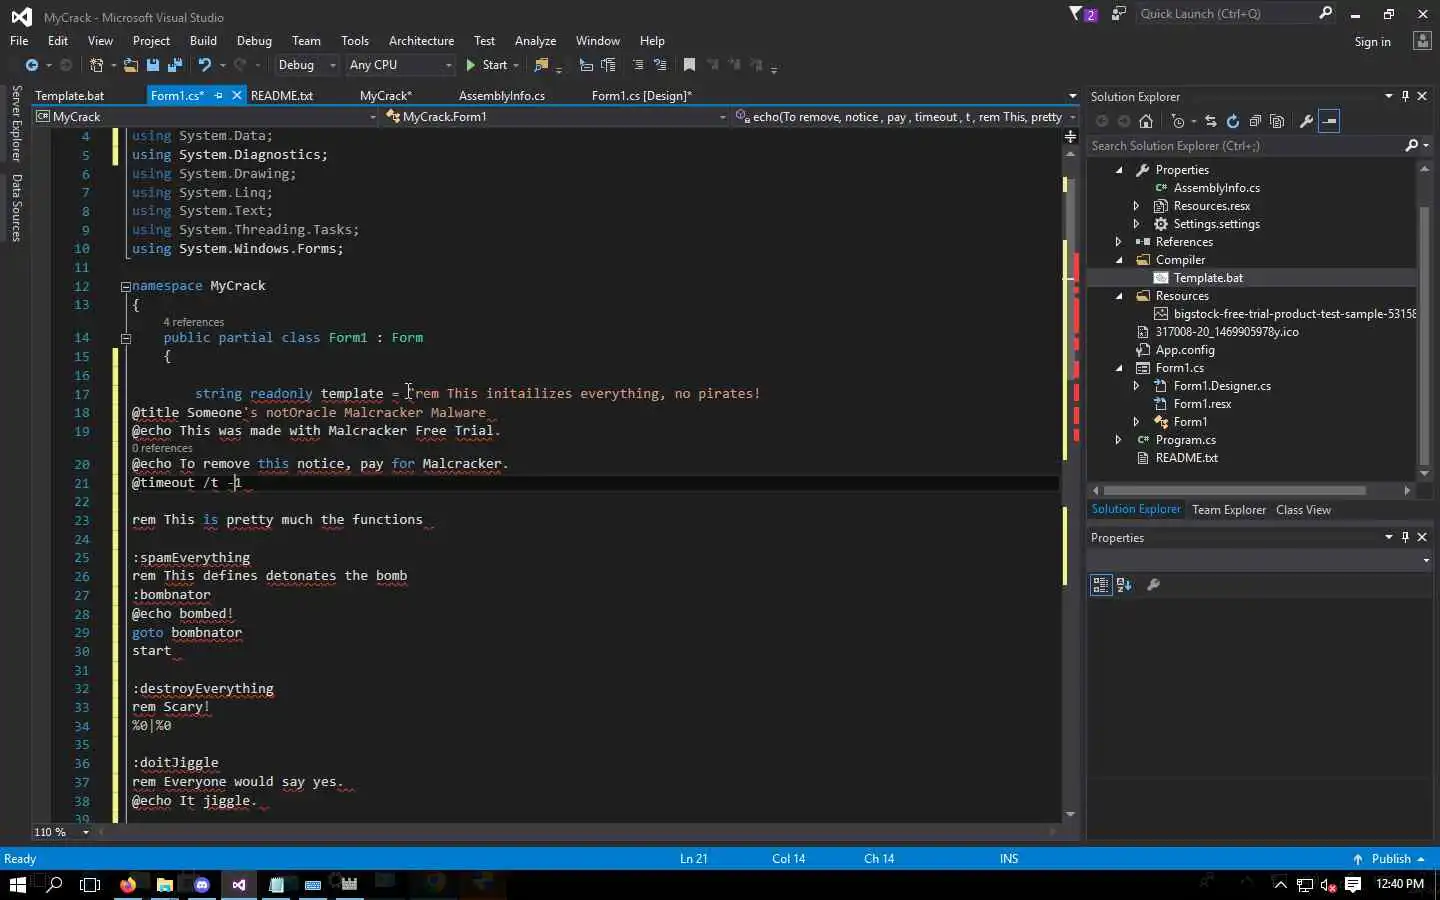Click the New Project toolbar icon
Viewport: 1440px width, 900px height.
pyautogui.click(x=97, y=65)
